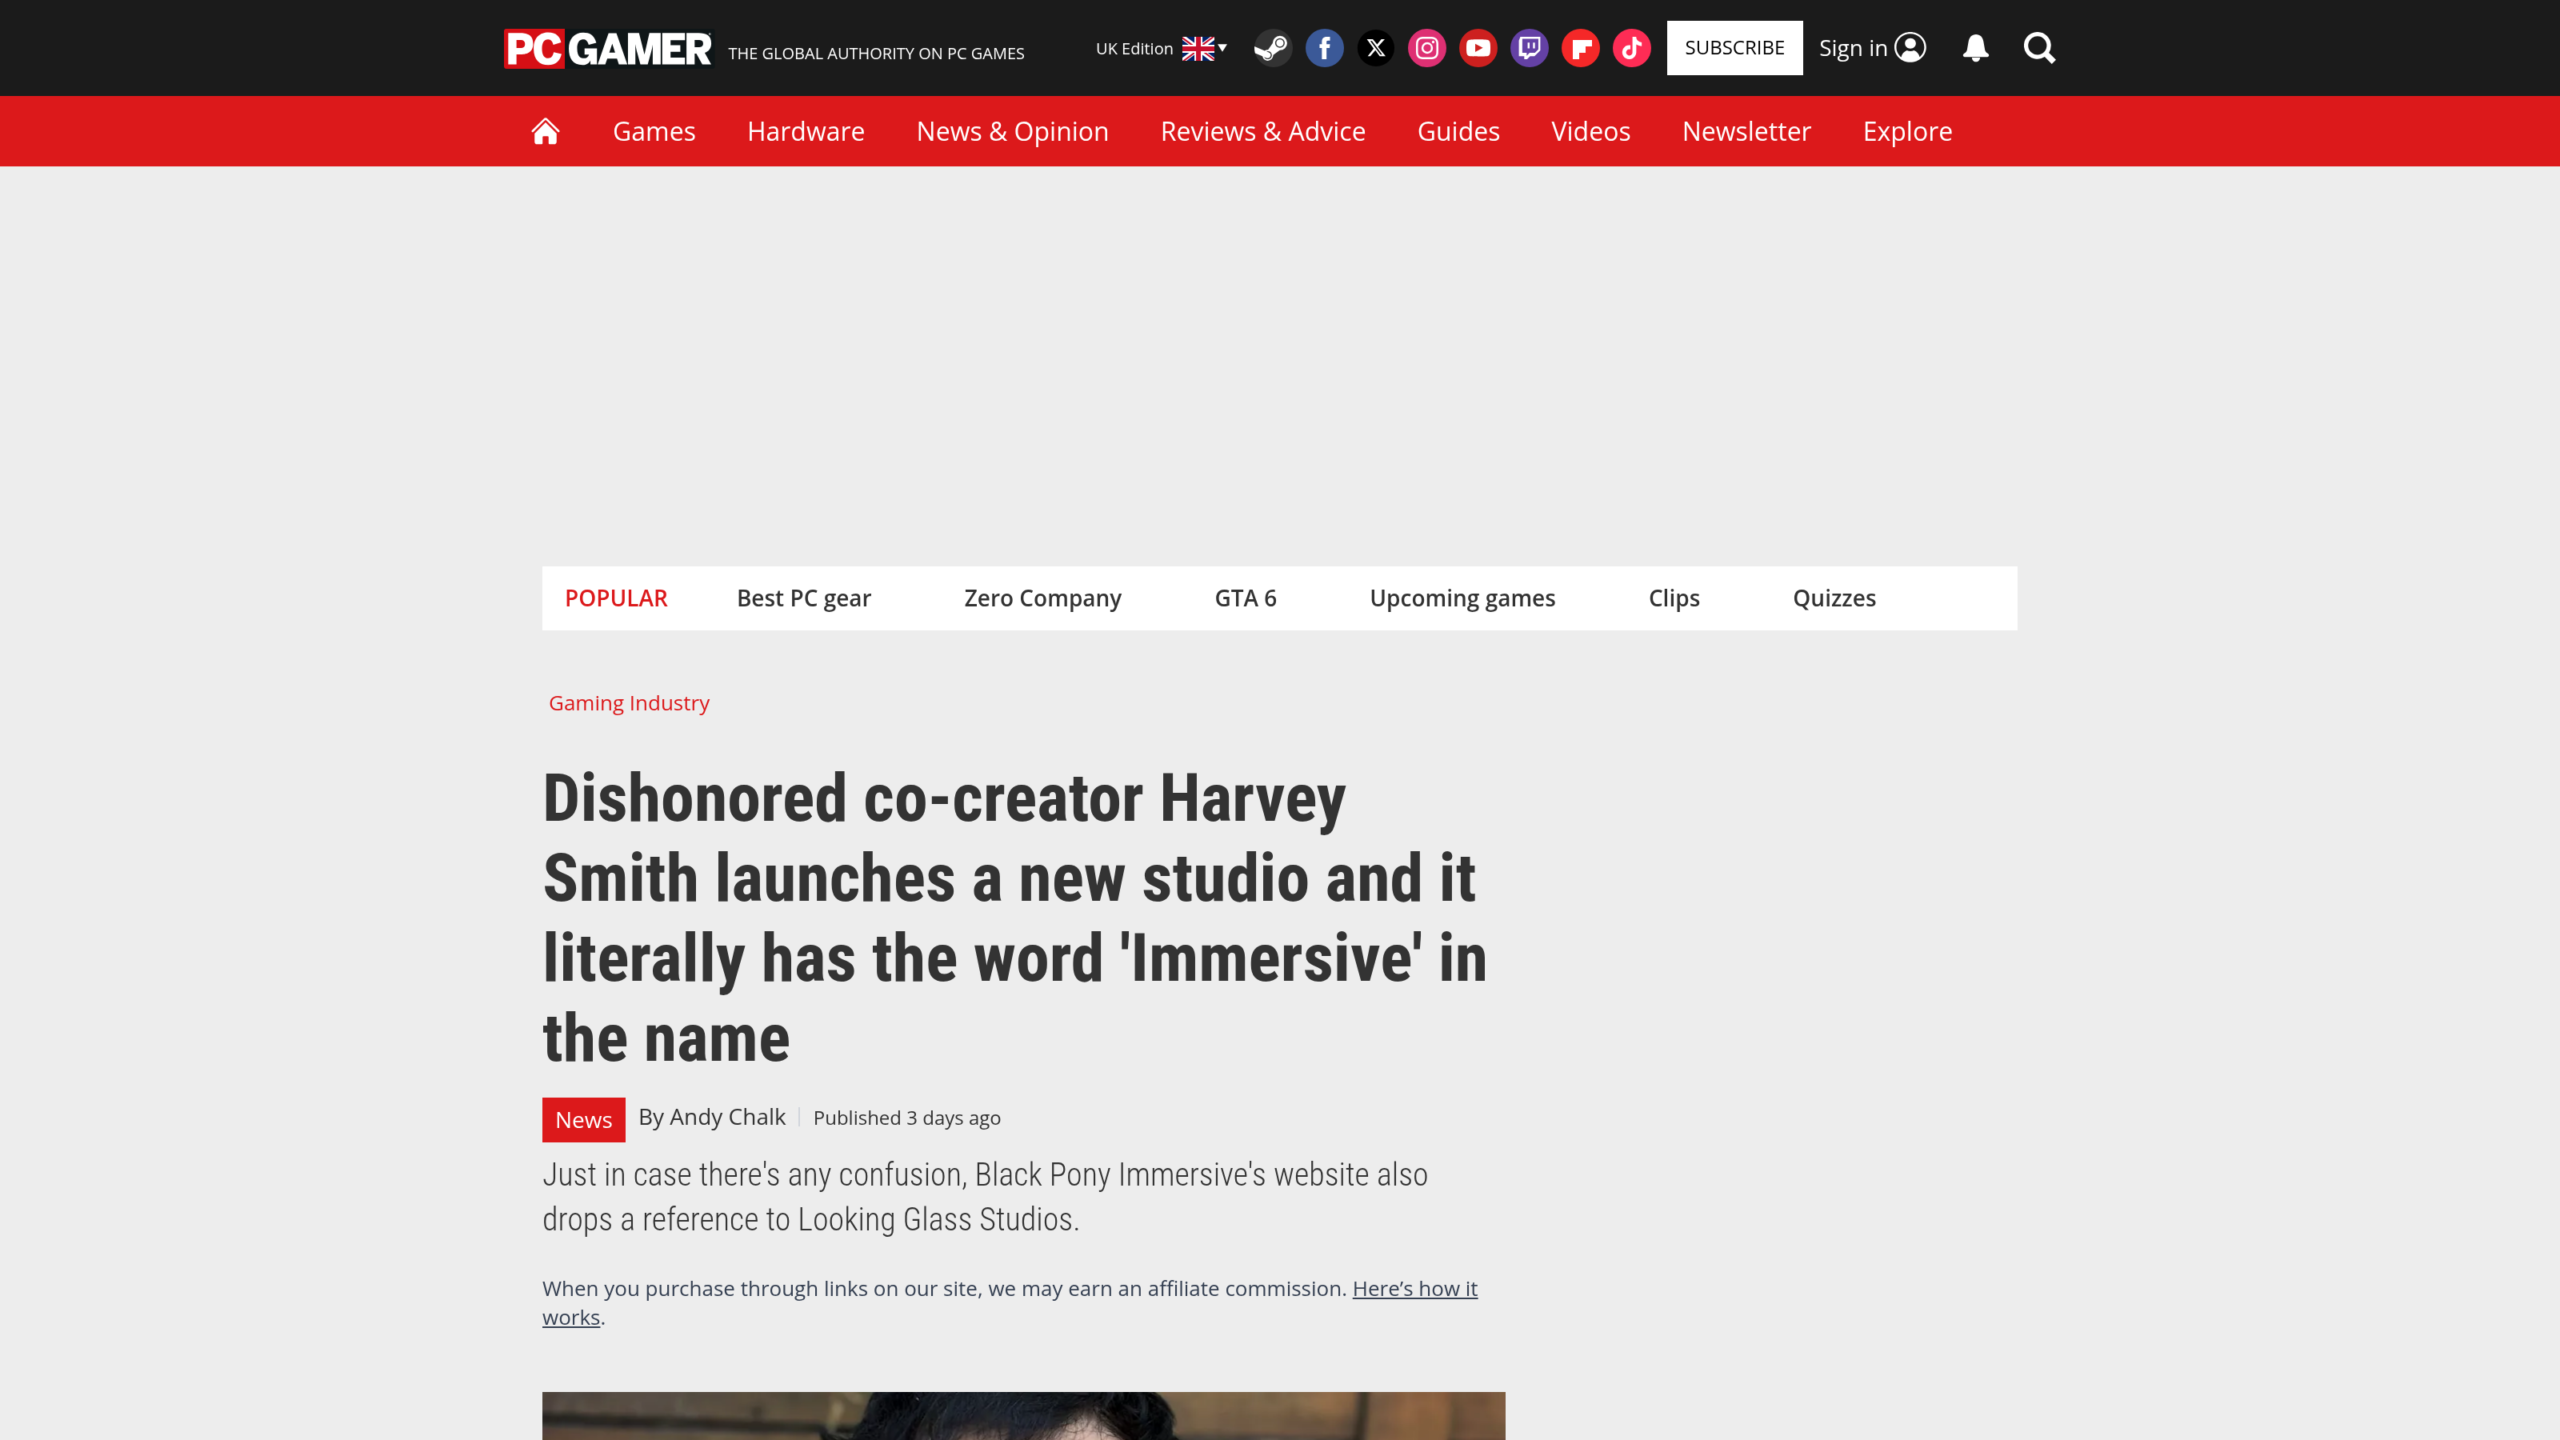Open the YouTube icon
Image resolution: width=2560 pixels, height=1440 pixels.
pos(1478,48)
